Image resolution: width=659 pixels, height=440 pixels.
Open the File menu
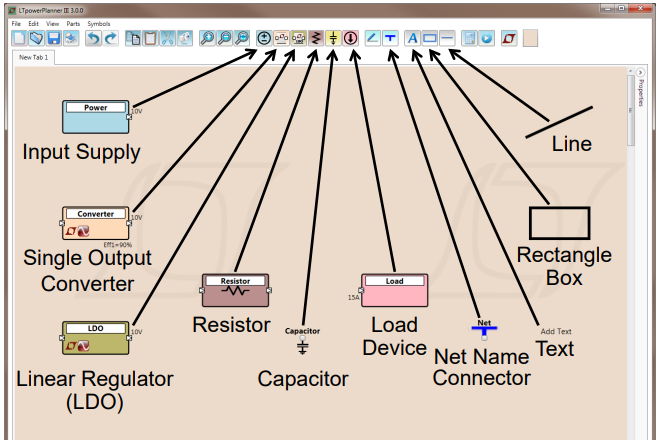[x=16, y=22]
